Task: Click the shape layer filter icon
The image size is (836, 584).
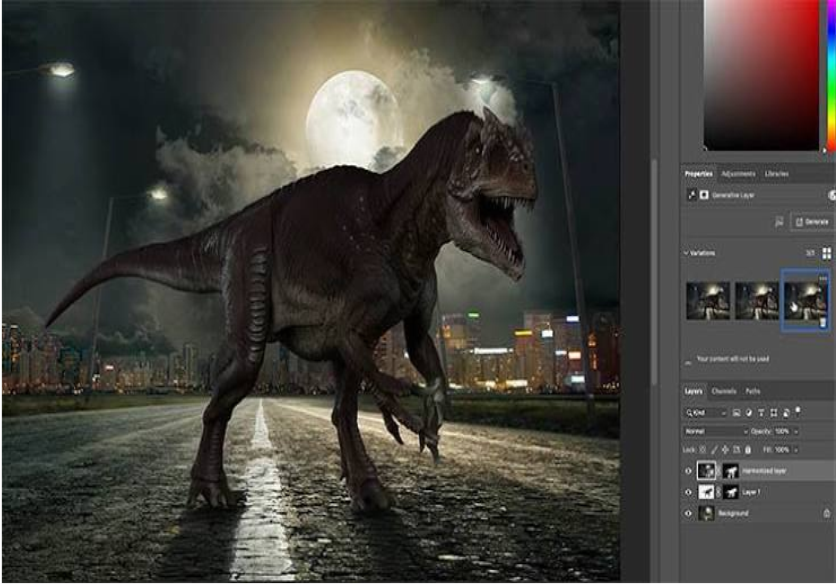Action: tap(774, 412)
